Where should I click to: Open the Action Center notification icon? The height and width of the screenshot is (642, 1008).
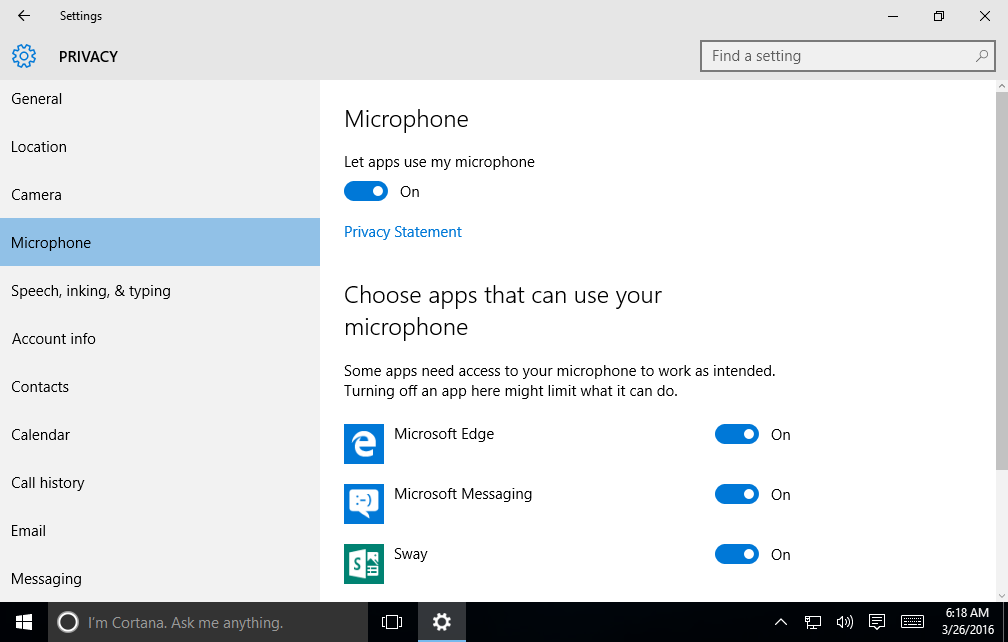[876, 622]
